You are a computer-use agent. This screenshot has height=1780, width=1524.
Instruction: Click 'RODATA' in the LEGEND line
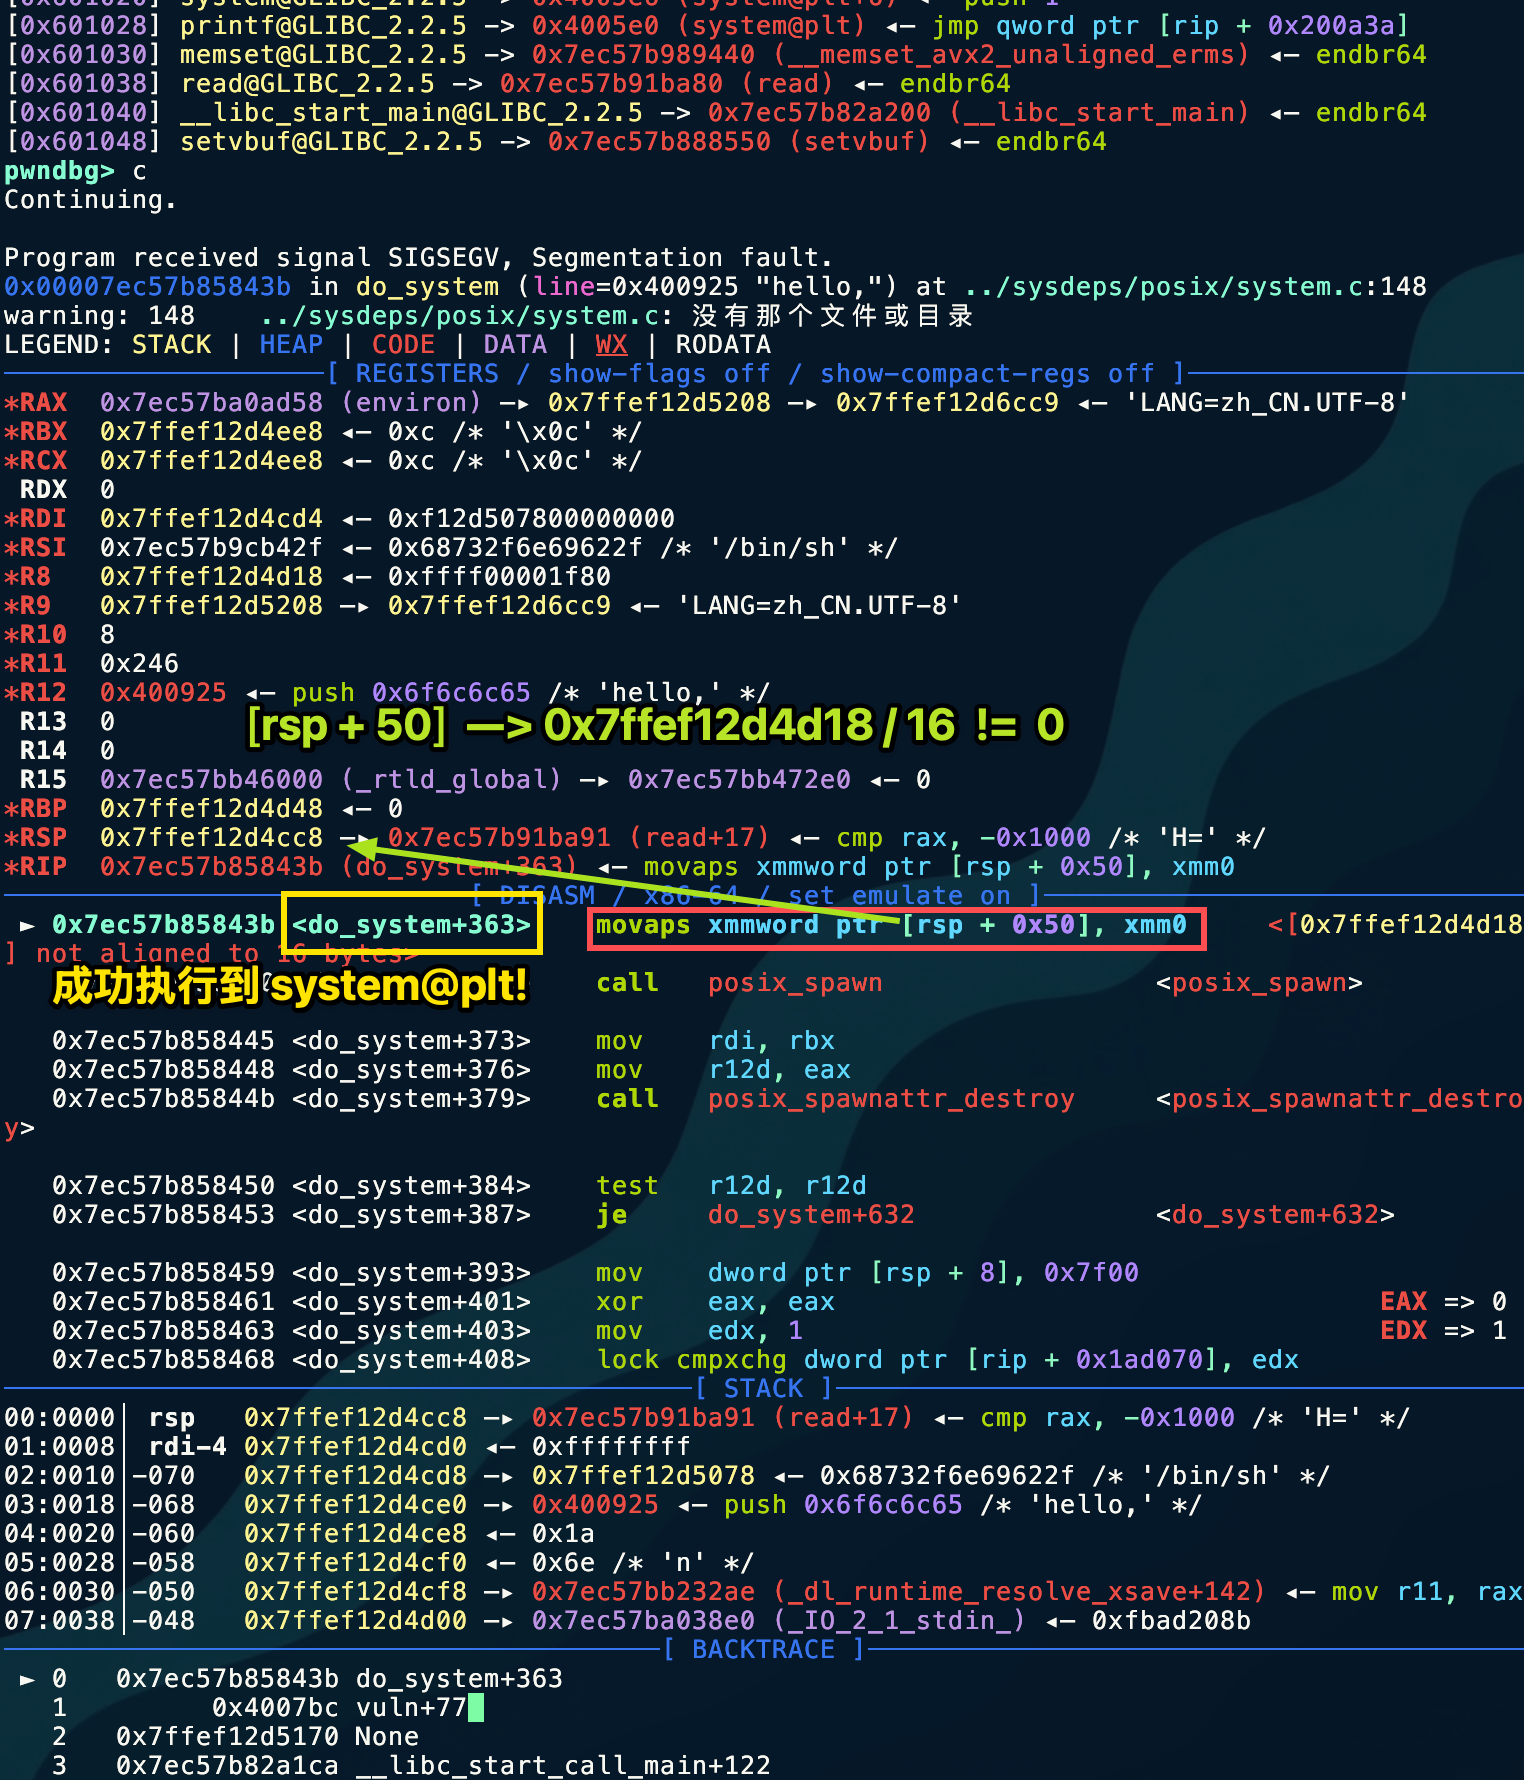point(723,345)
